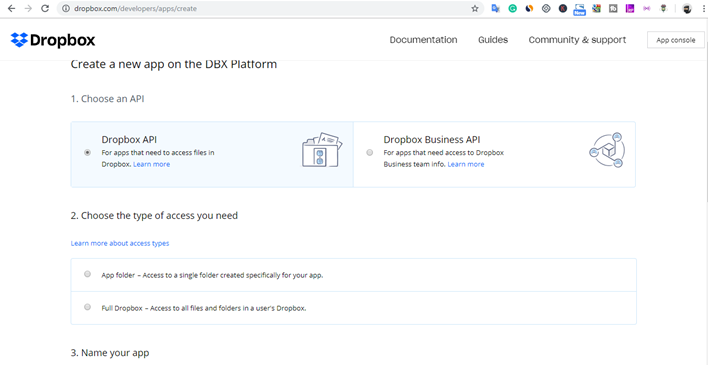Open the Guides menu
708x365 pixels.
493,40
